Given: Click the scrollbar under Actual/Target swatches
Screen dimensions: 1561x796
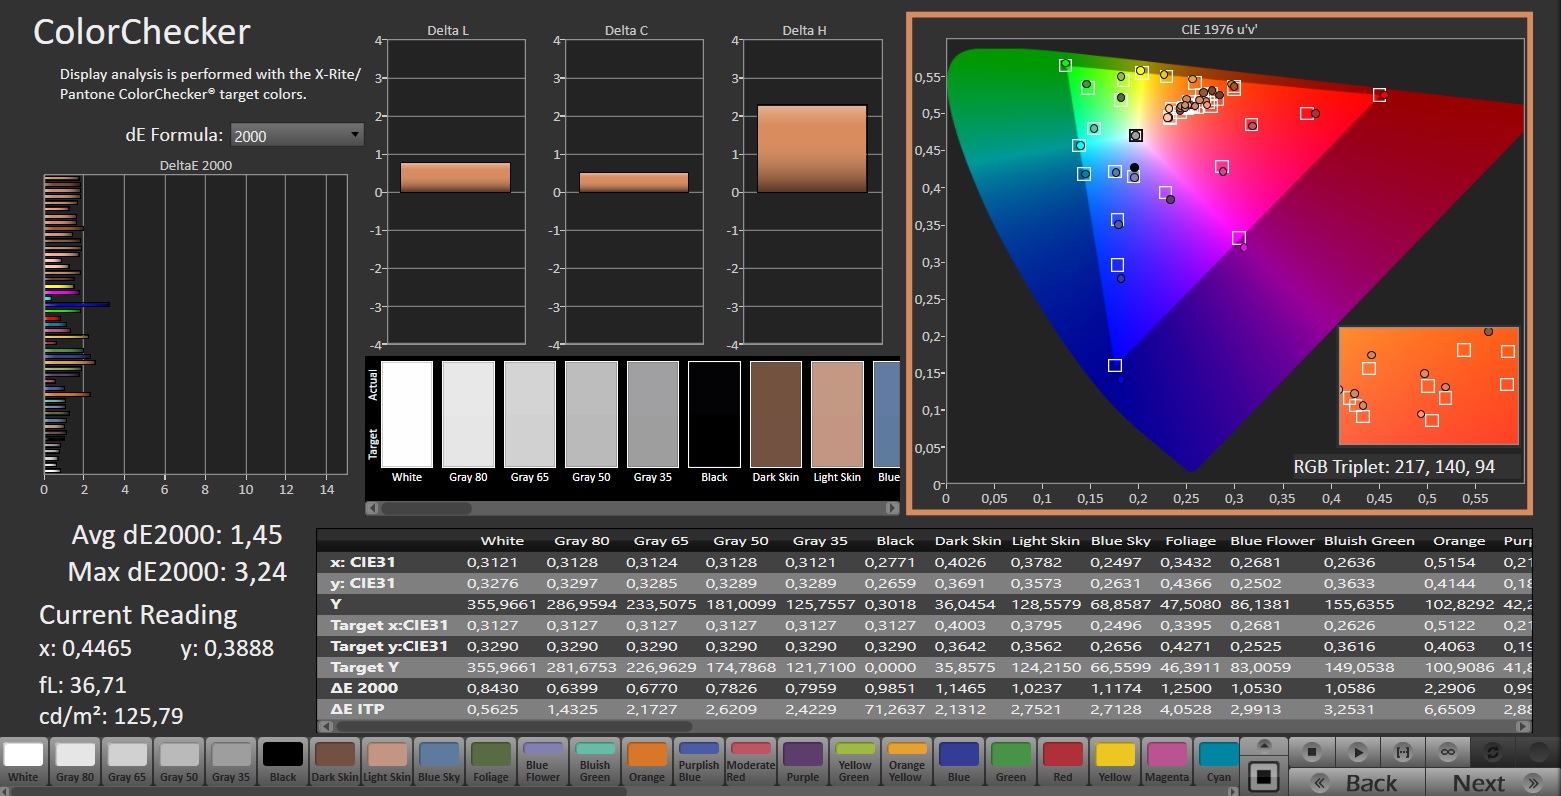Looking at the screenshot, I should (425, 508).
